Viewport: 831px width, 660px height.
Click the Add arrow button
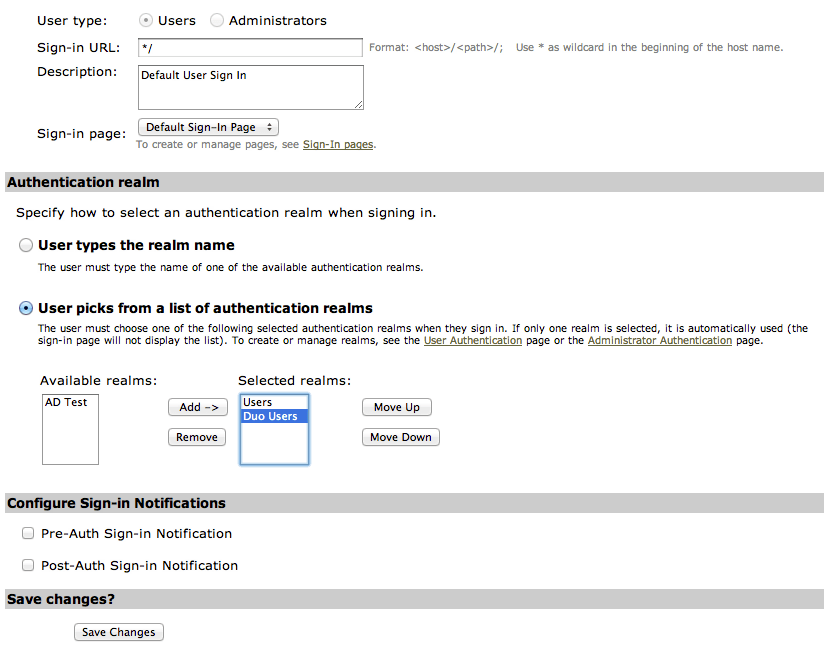click(196, 407)
